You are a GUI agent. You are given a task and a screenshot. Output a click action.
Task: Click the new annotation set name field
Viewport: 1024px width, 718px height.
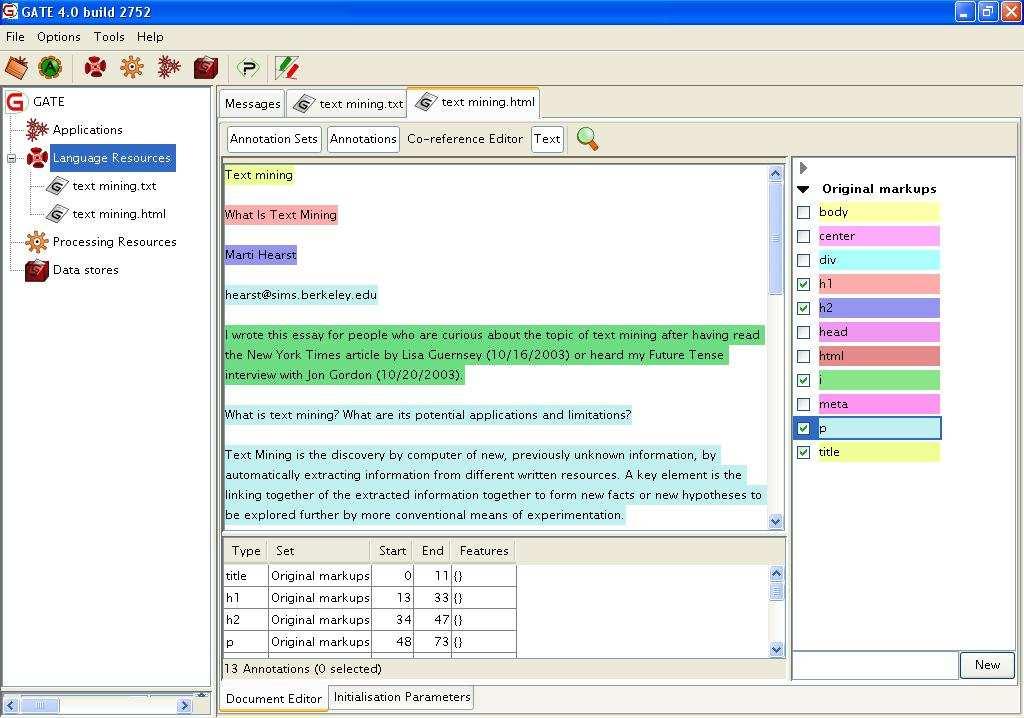[875, 665]
